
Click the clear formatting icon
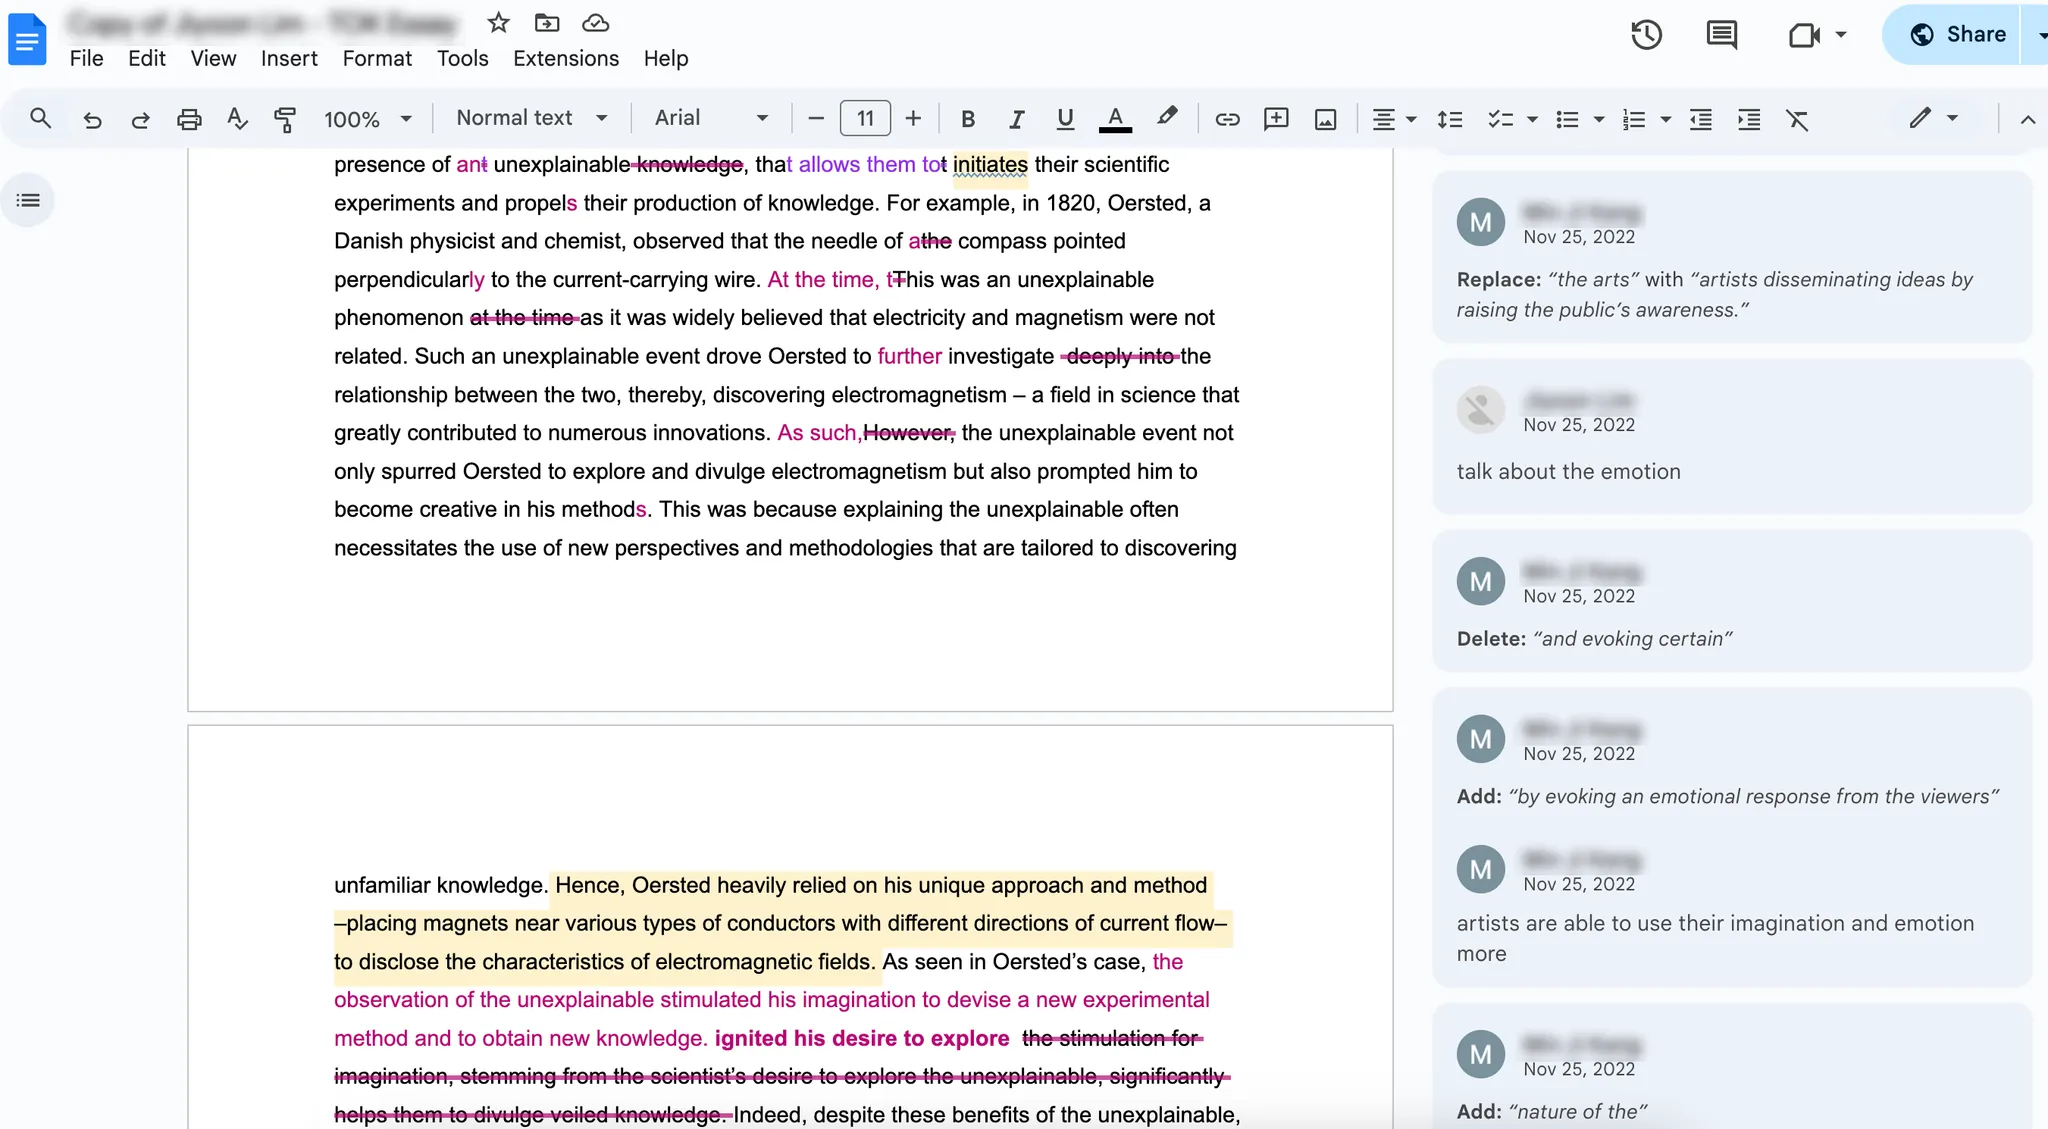[1797, 119]
